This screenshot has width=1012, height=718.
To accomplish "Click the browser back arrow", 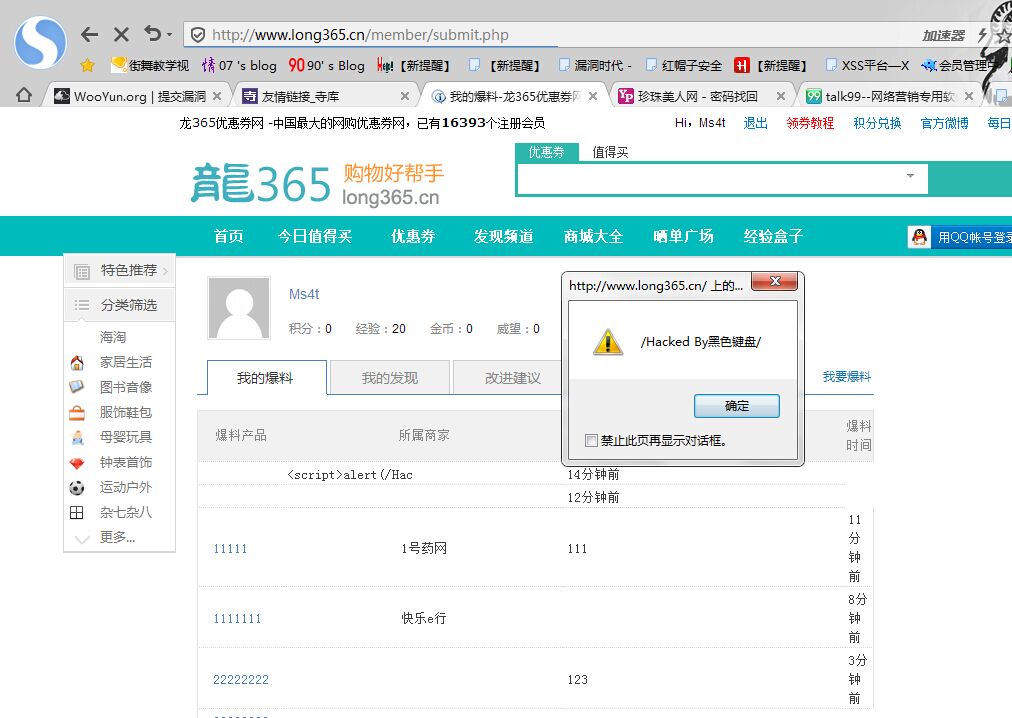I will [90, 34].
